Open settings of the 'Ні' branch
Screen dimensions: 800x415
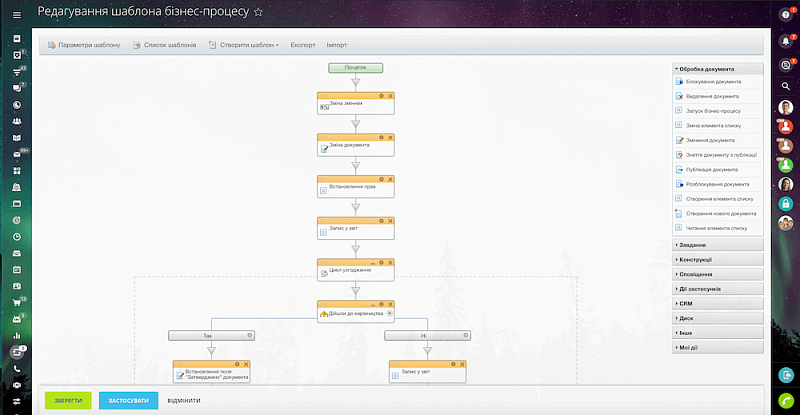[x=466, y=336]
